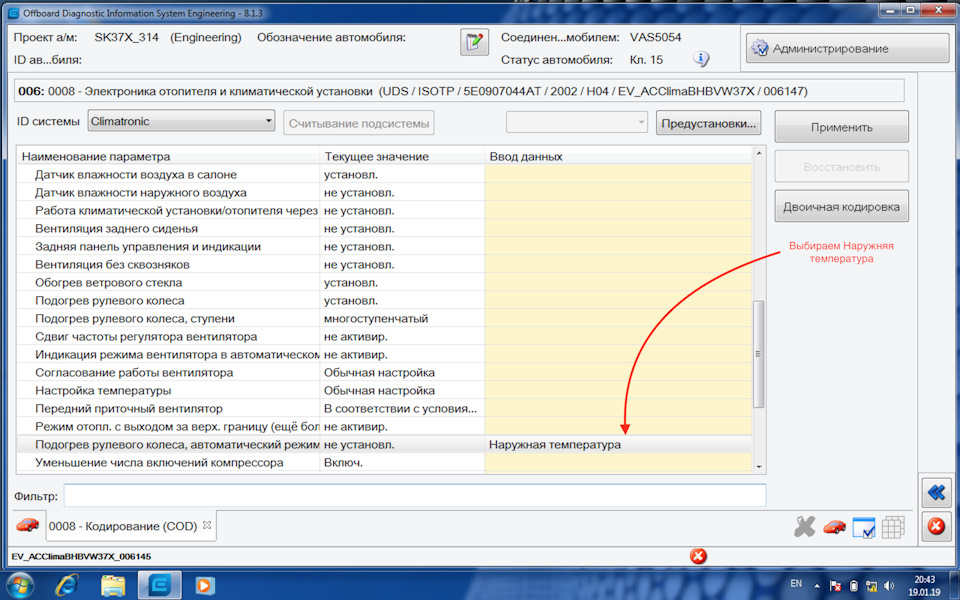This screenshot has height=600, width=960.
Task: Select row Настройка температуры
Action: 384,391
